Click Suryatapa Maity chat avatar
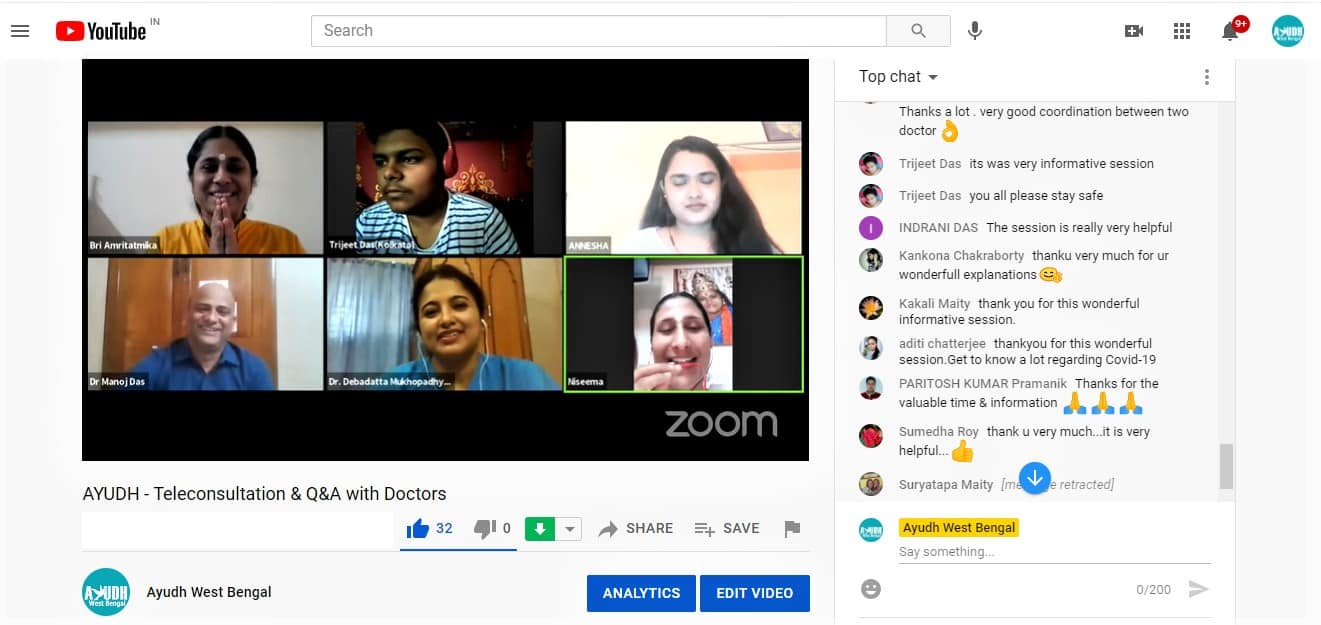This screenshot has width=1321, height=625. pyautogui.click(x=871, y=484)
